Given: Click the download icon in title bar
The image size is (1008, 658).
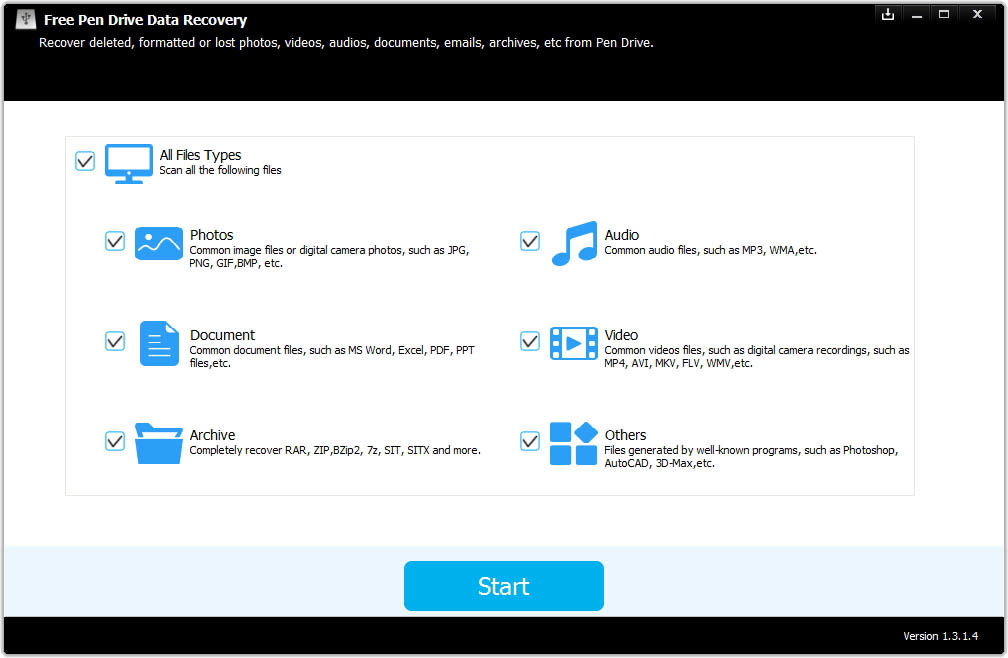Looking at the screenshot, I should 888,14.
